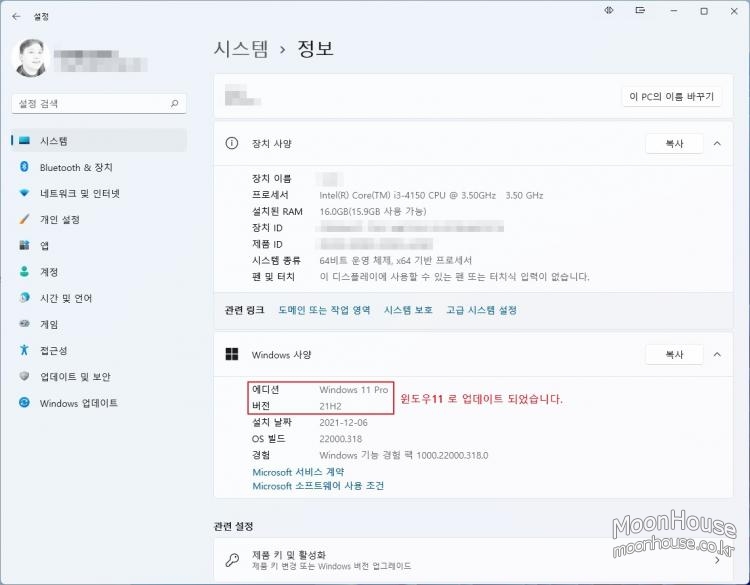
Task: Click the globe clock icon for 시간 및 언어
Action: click(24, 298)
